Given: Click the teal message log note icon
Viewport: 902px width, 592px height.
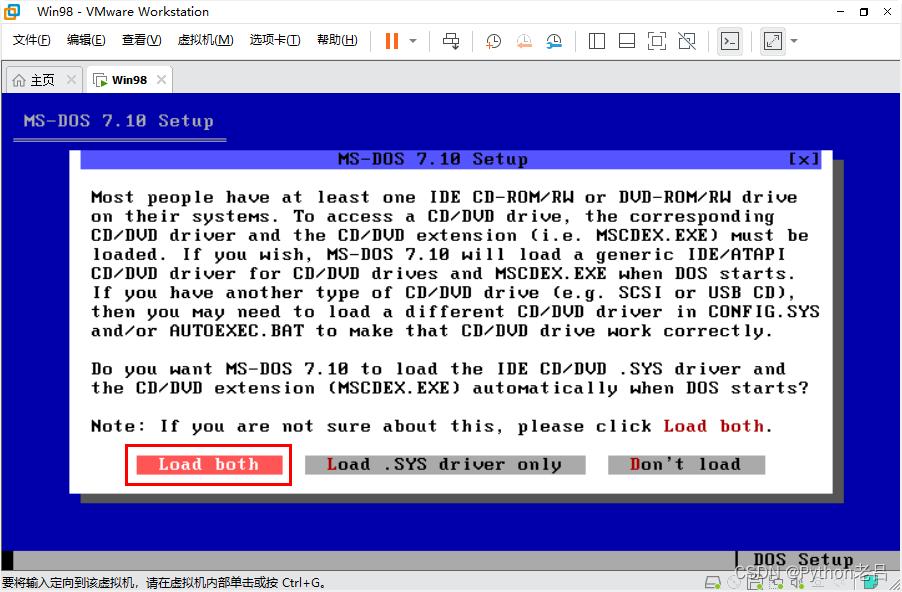Looking at the screenshot, I should 871,583.
